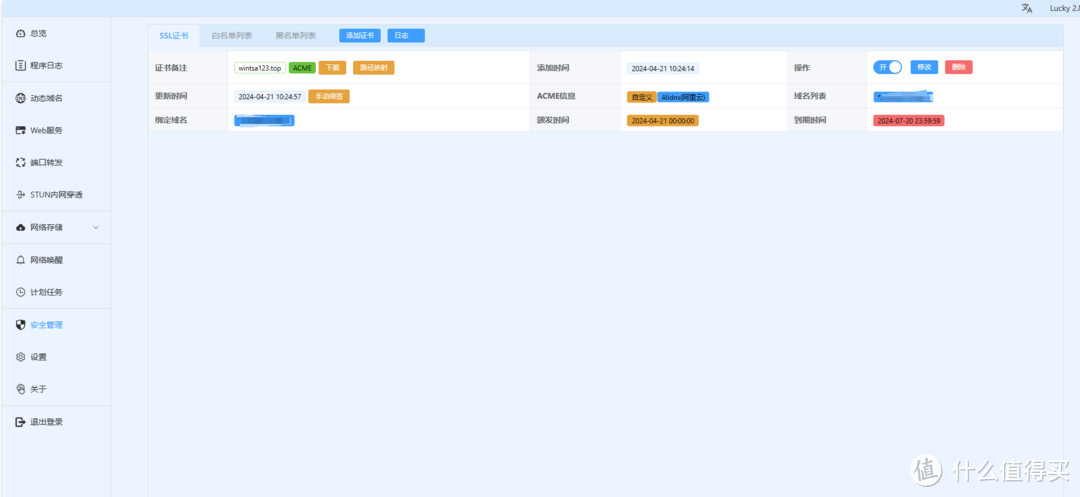
Task: Click the translate icon in top bar
Action: point(1027,8)
